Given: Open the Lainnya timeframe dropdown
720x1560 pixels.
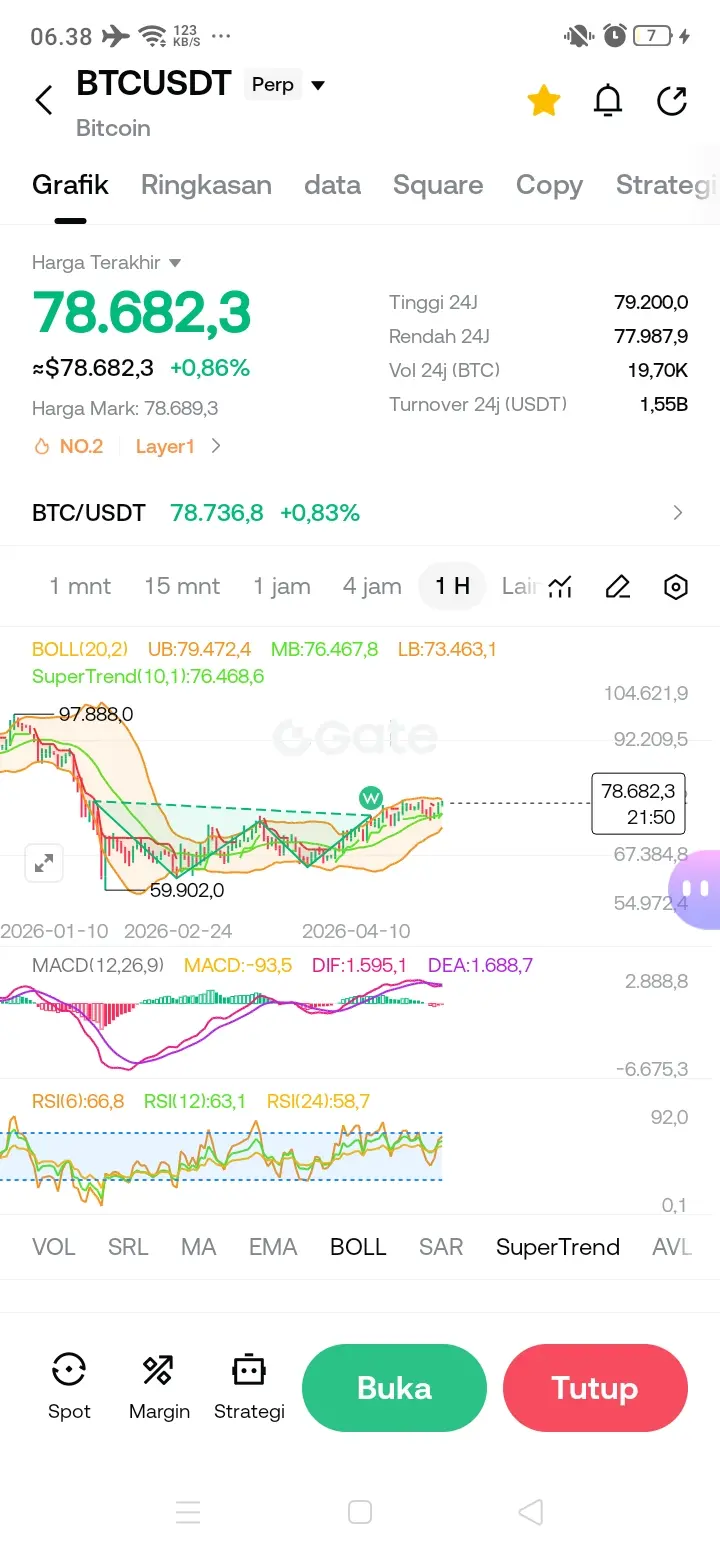Looking at the screenshot, I should click(x=520, y=586).
